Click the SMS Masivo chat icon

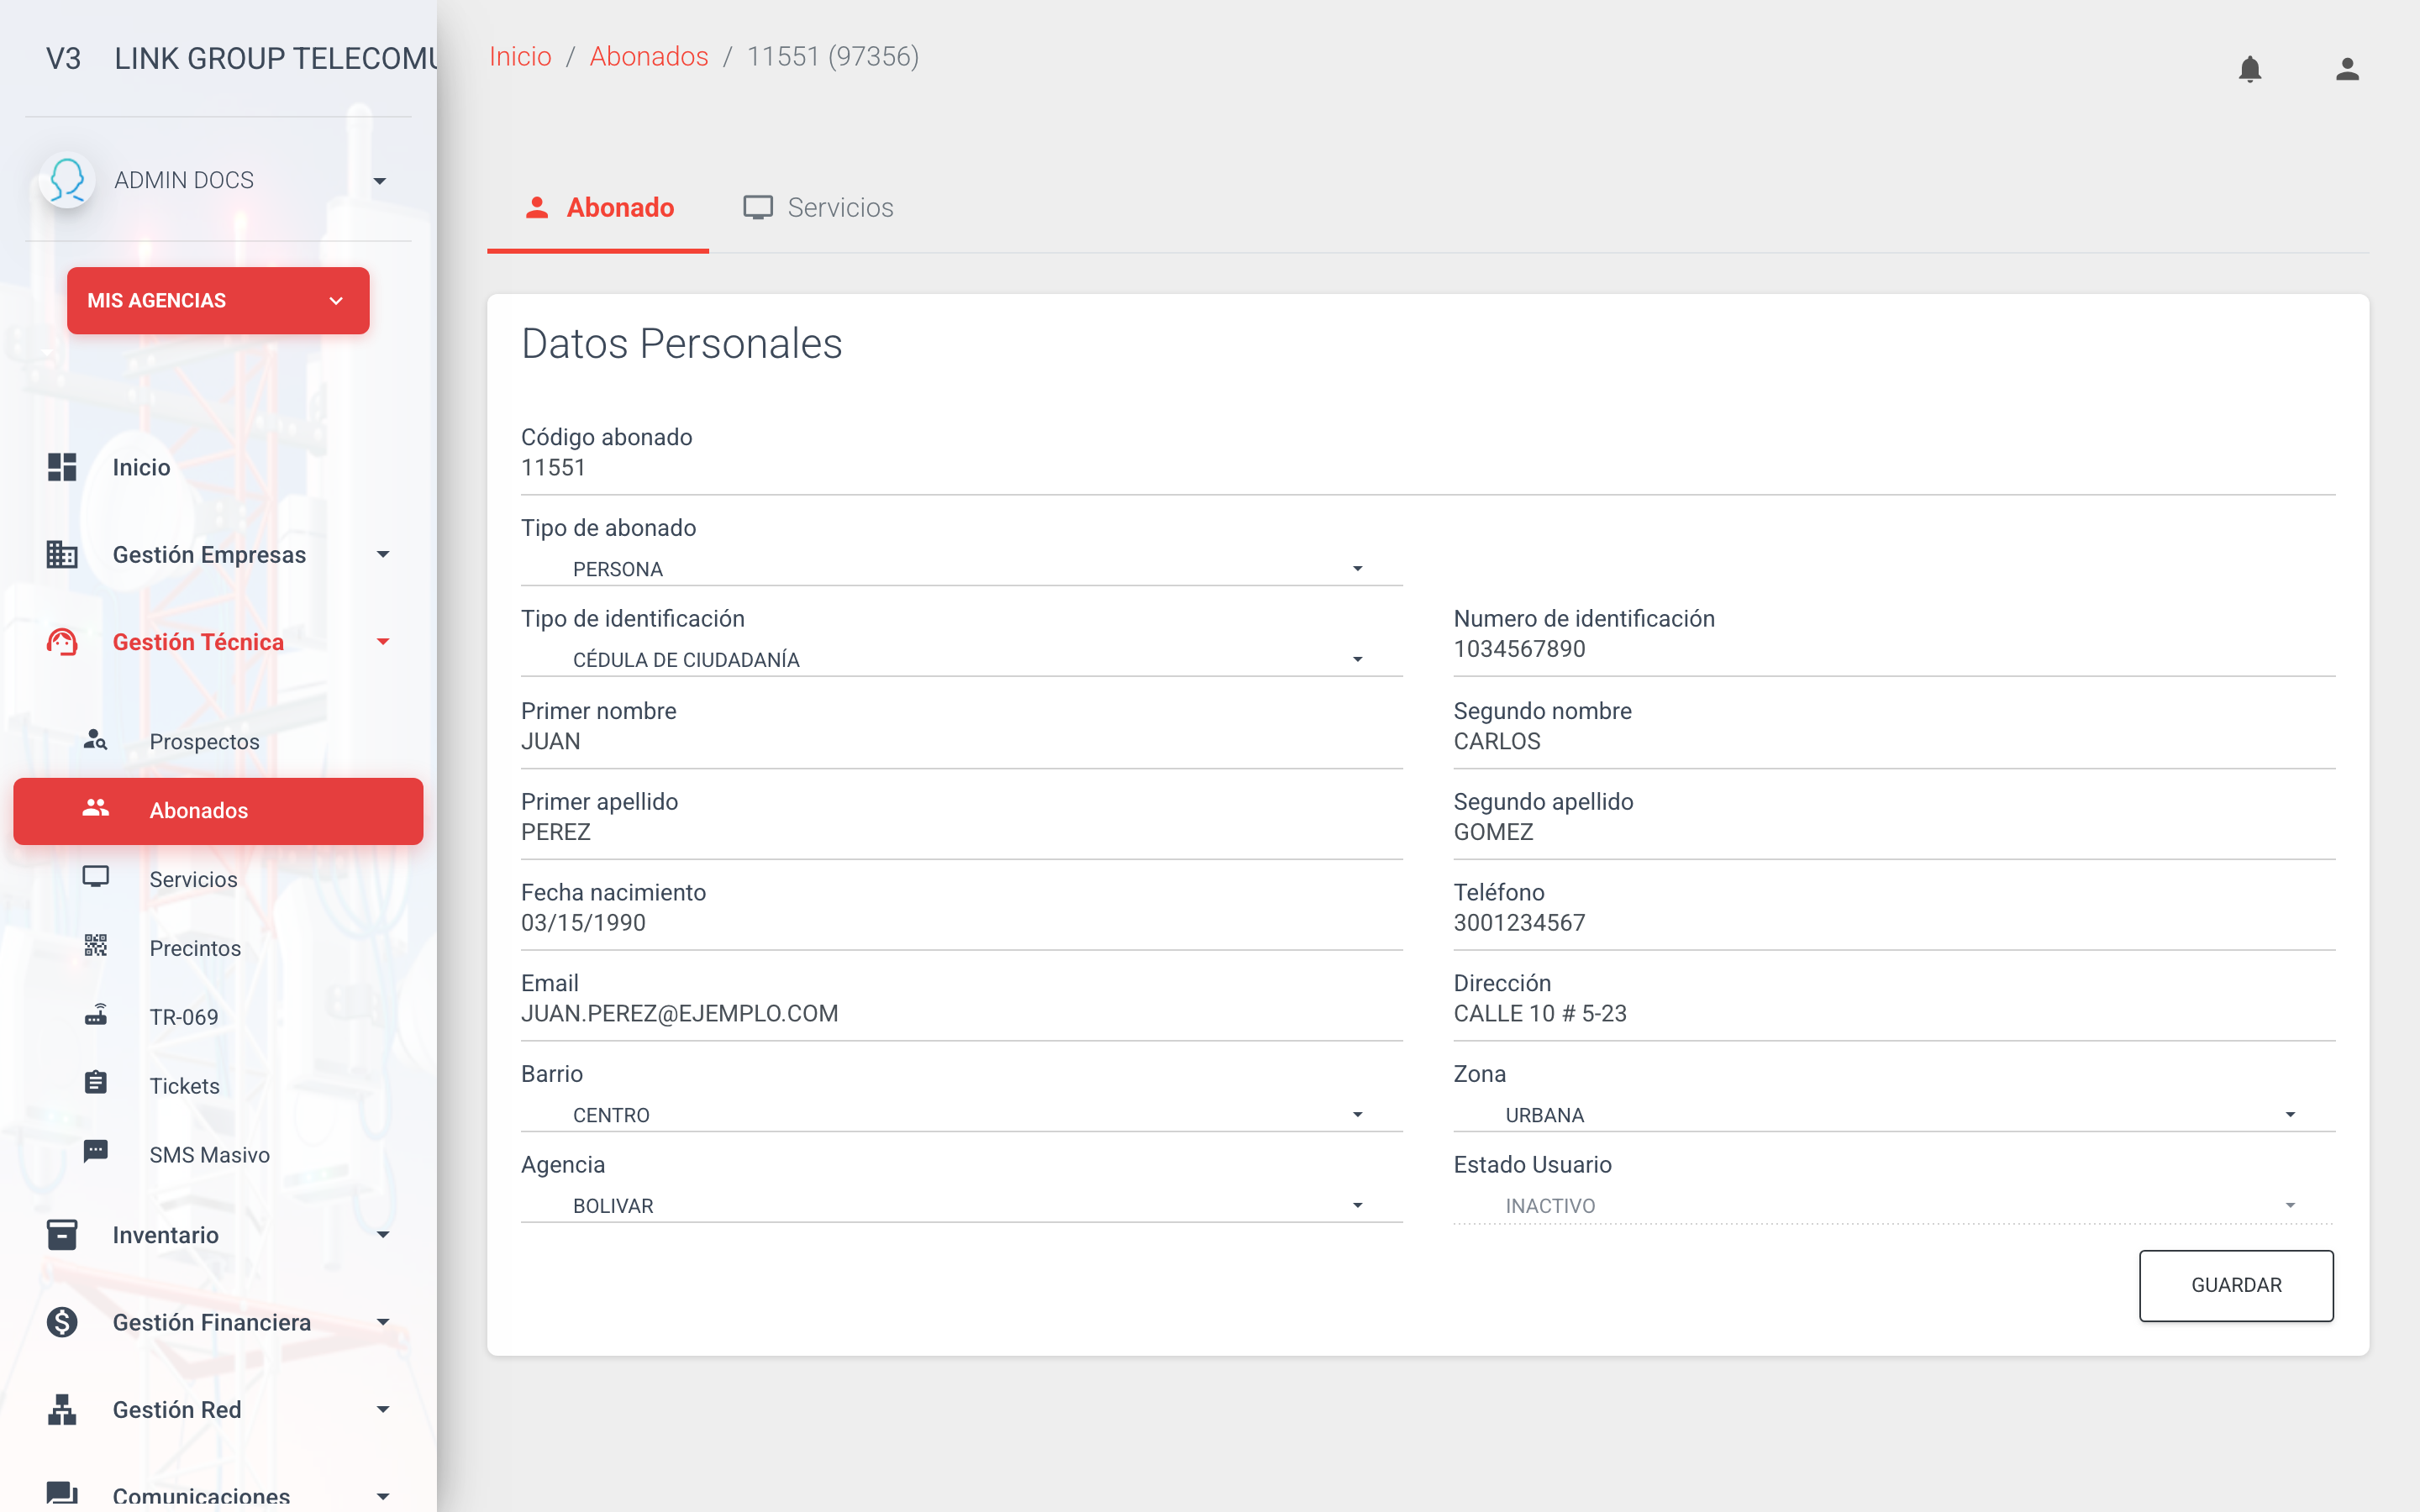(x=95, y=1152)
